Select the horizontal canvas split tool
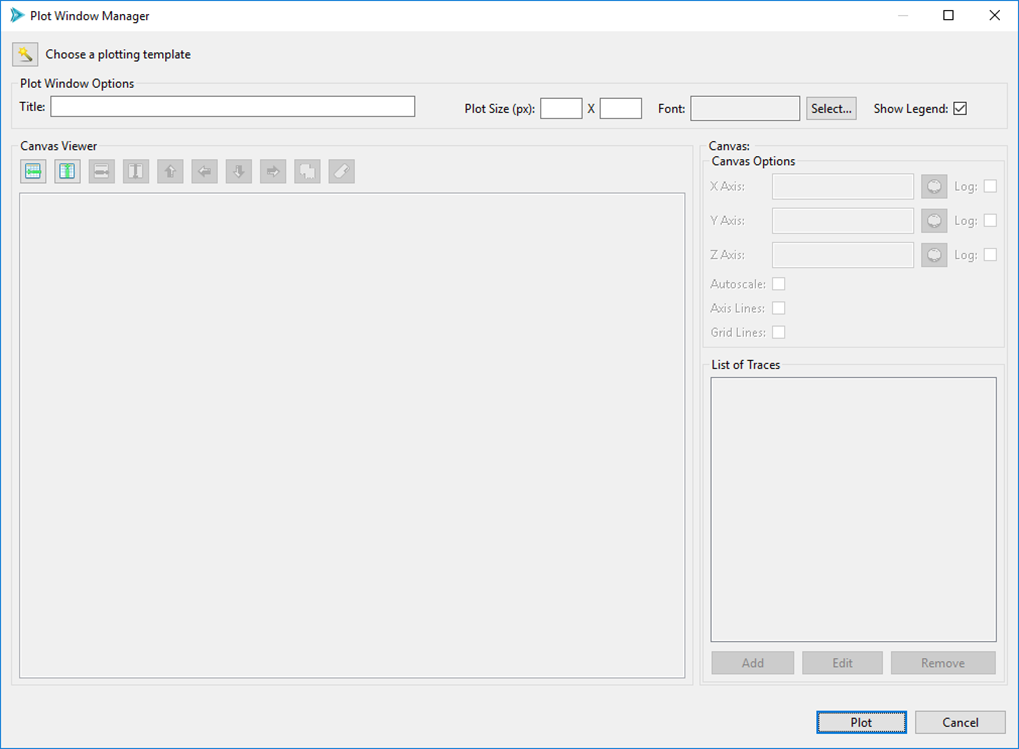 click(x=33, y=171)
